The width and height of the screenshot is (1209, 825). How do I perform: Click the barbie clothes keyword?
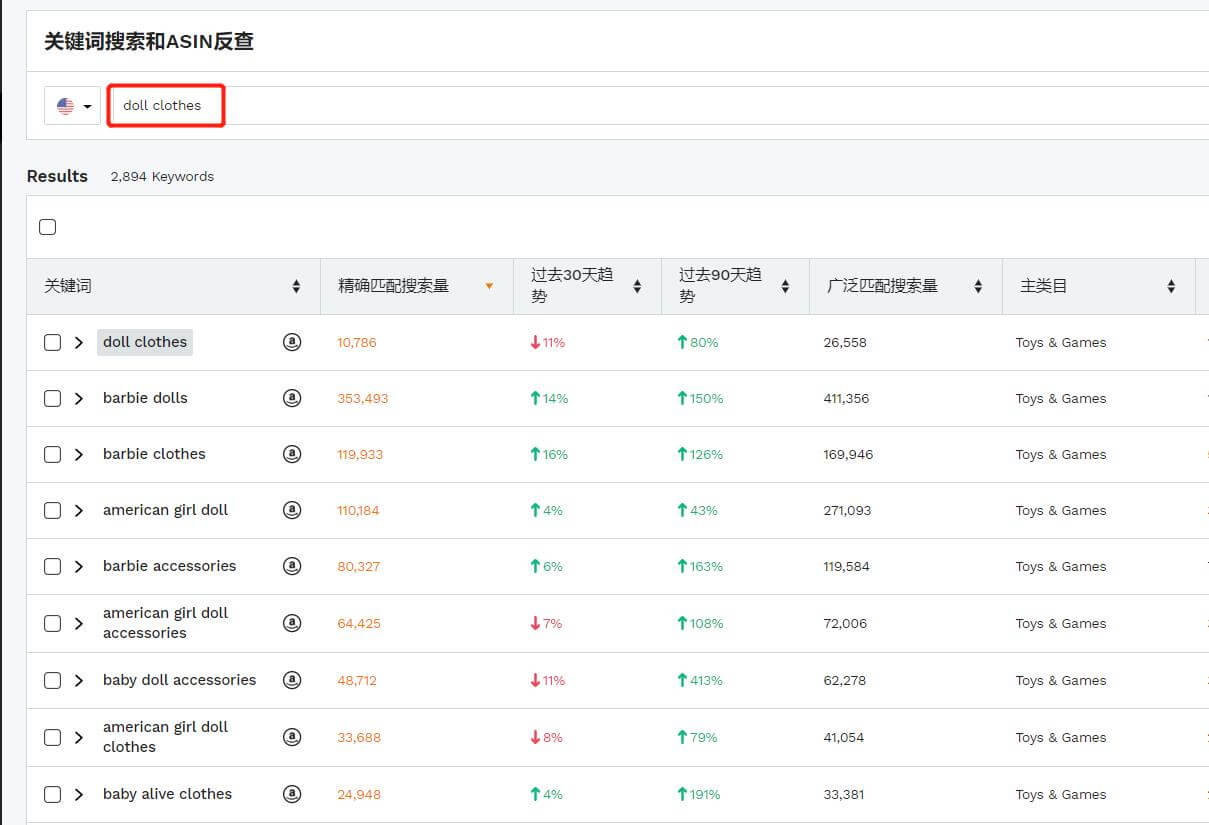coord(154,454)
